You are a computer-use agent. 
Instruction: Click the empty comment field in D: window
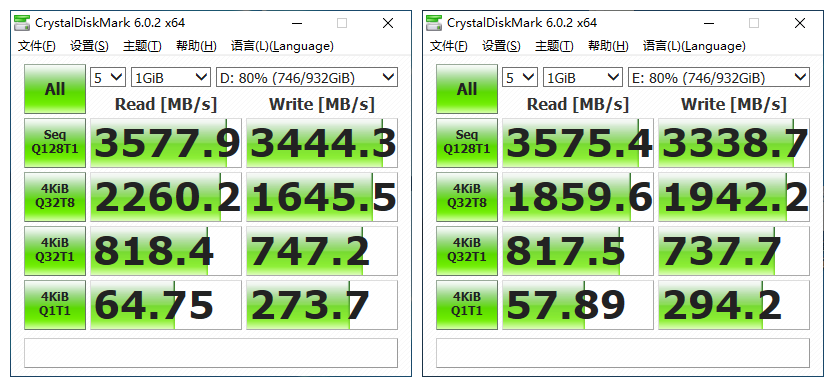coord(211,352)
